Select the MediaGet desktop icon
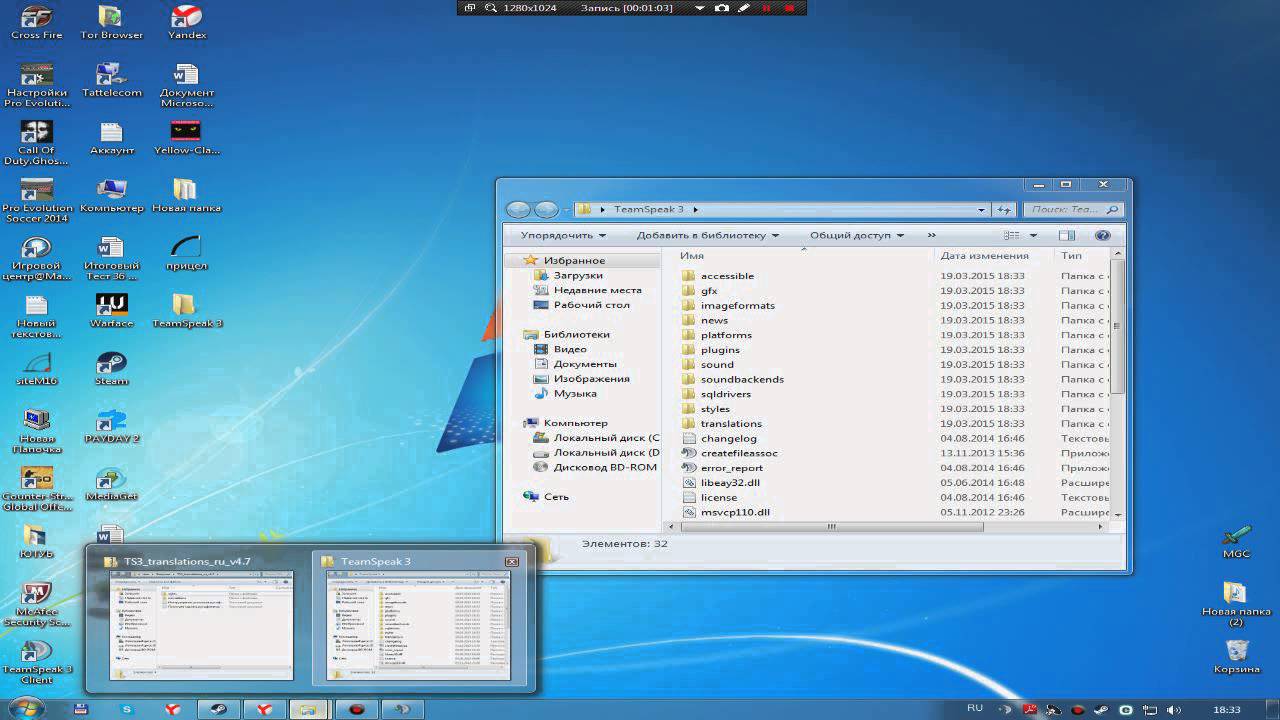The image size is (1280, 720). pyautogui.click(x=111, y=483)
